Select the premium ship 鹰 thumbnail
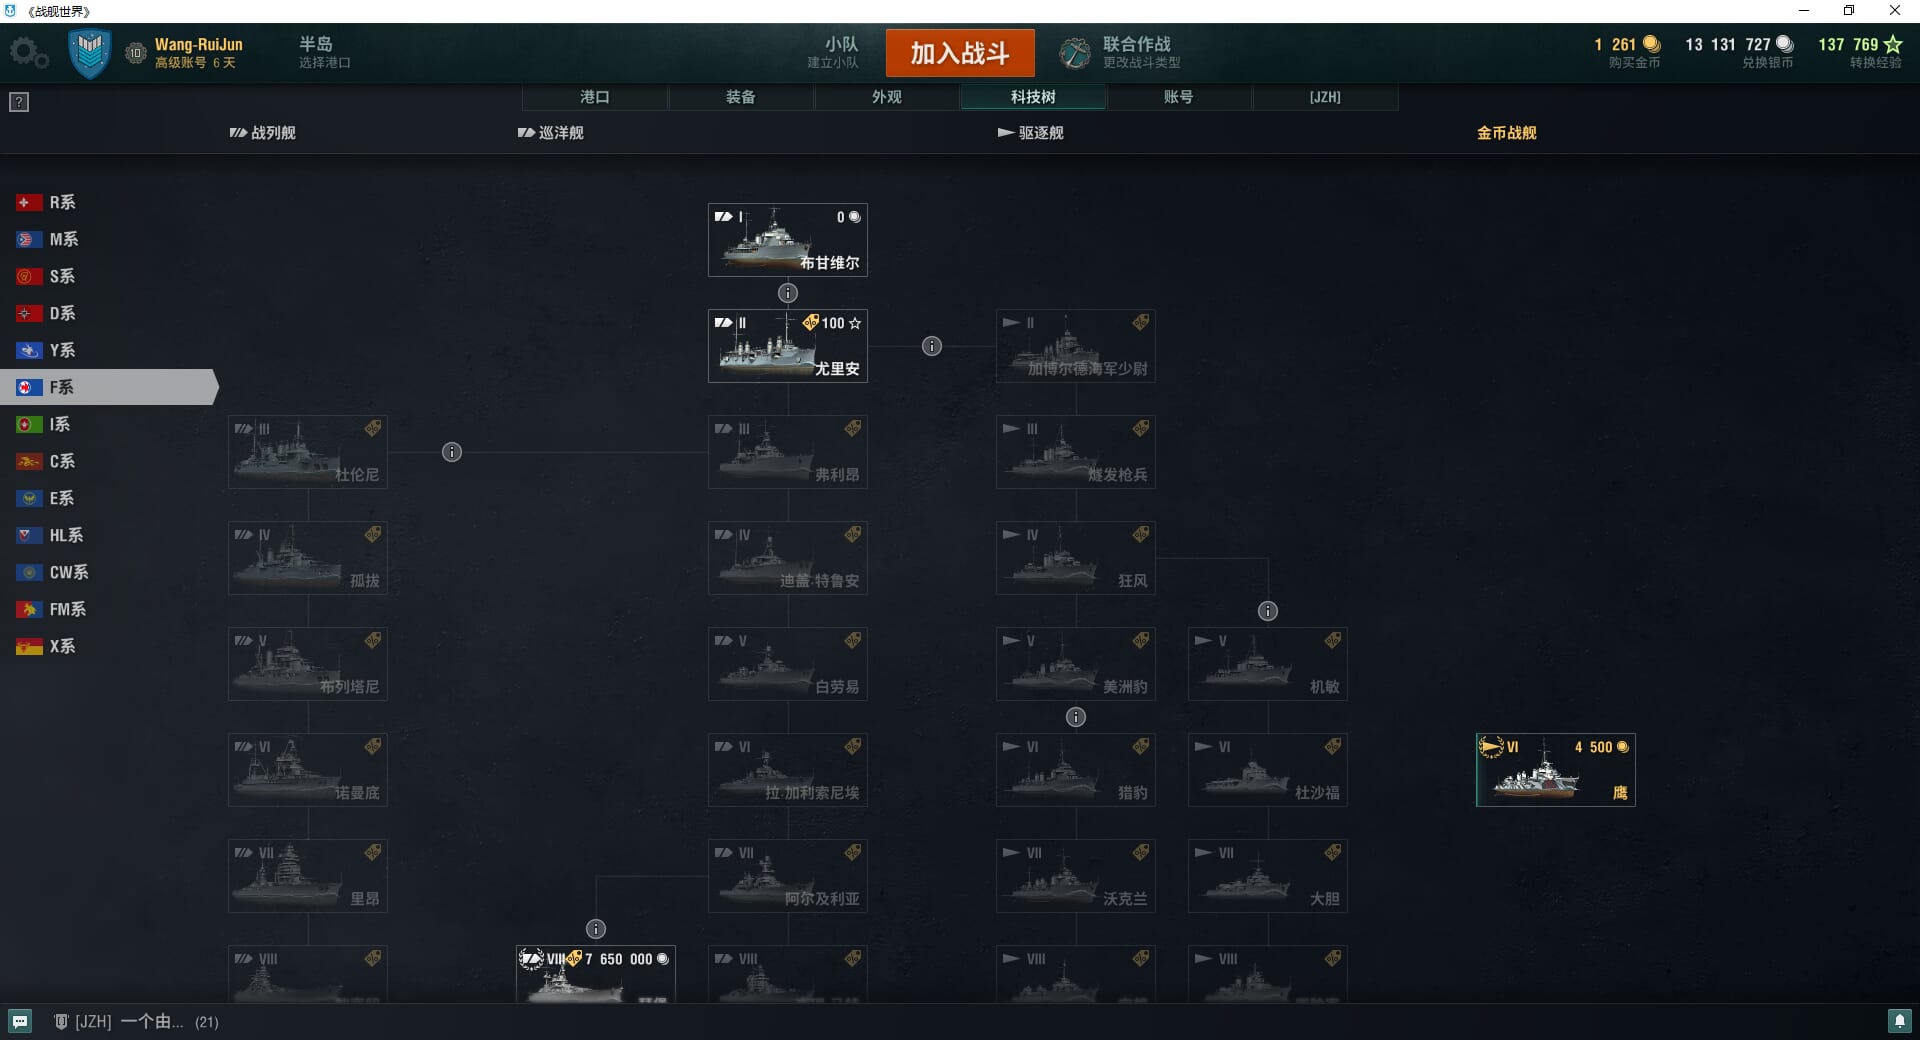 (1556, 770)
